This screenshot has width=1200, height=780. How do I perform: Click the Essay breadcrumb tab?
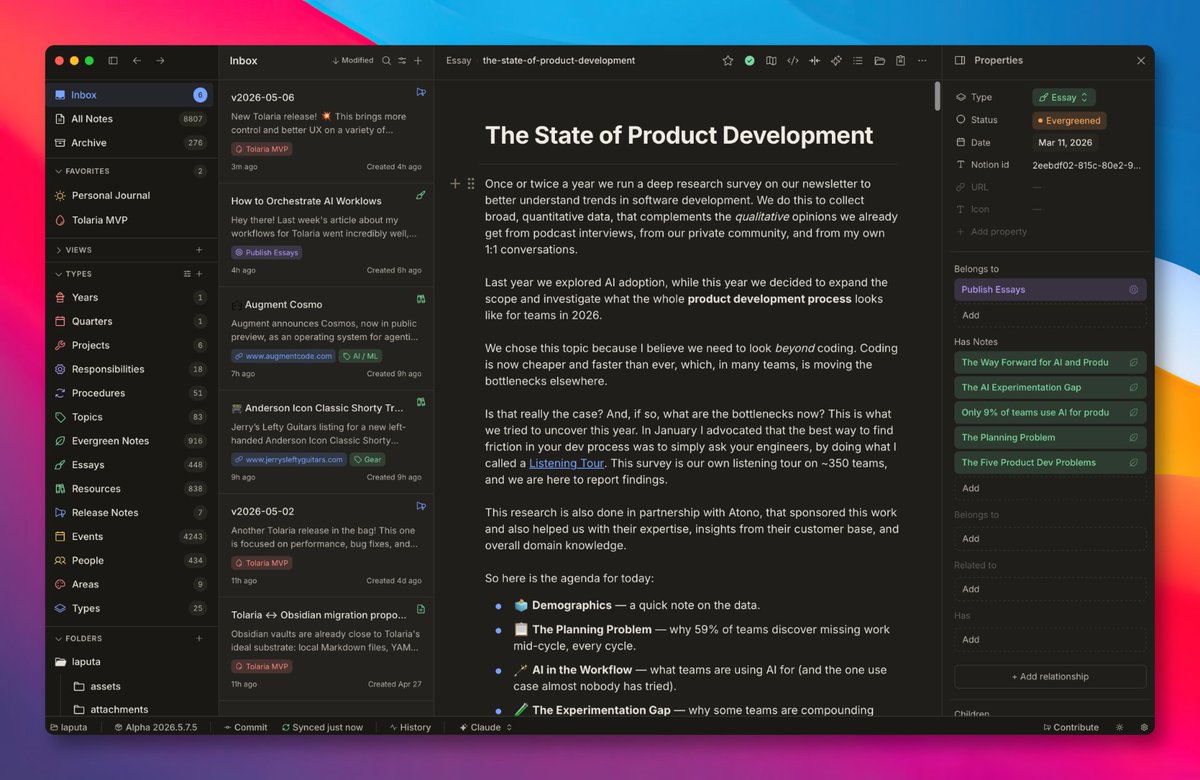coord(458,60)
